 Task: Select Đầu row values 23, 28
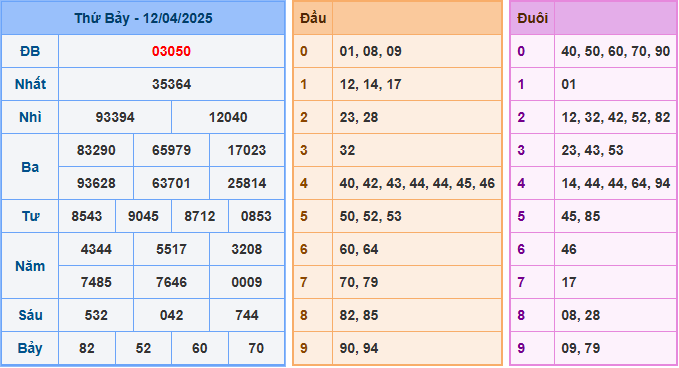359,117
